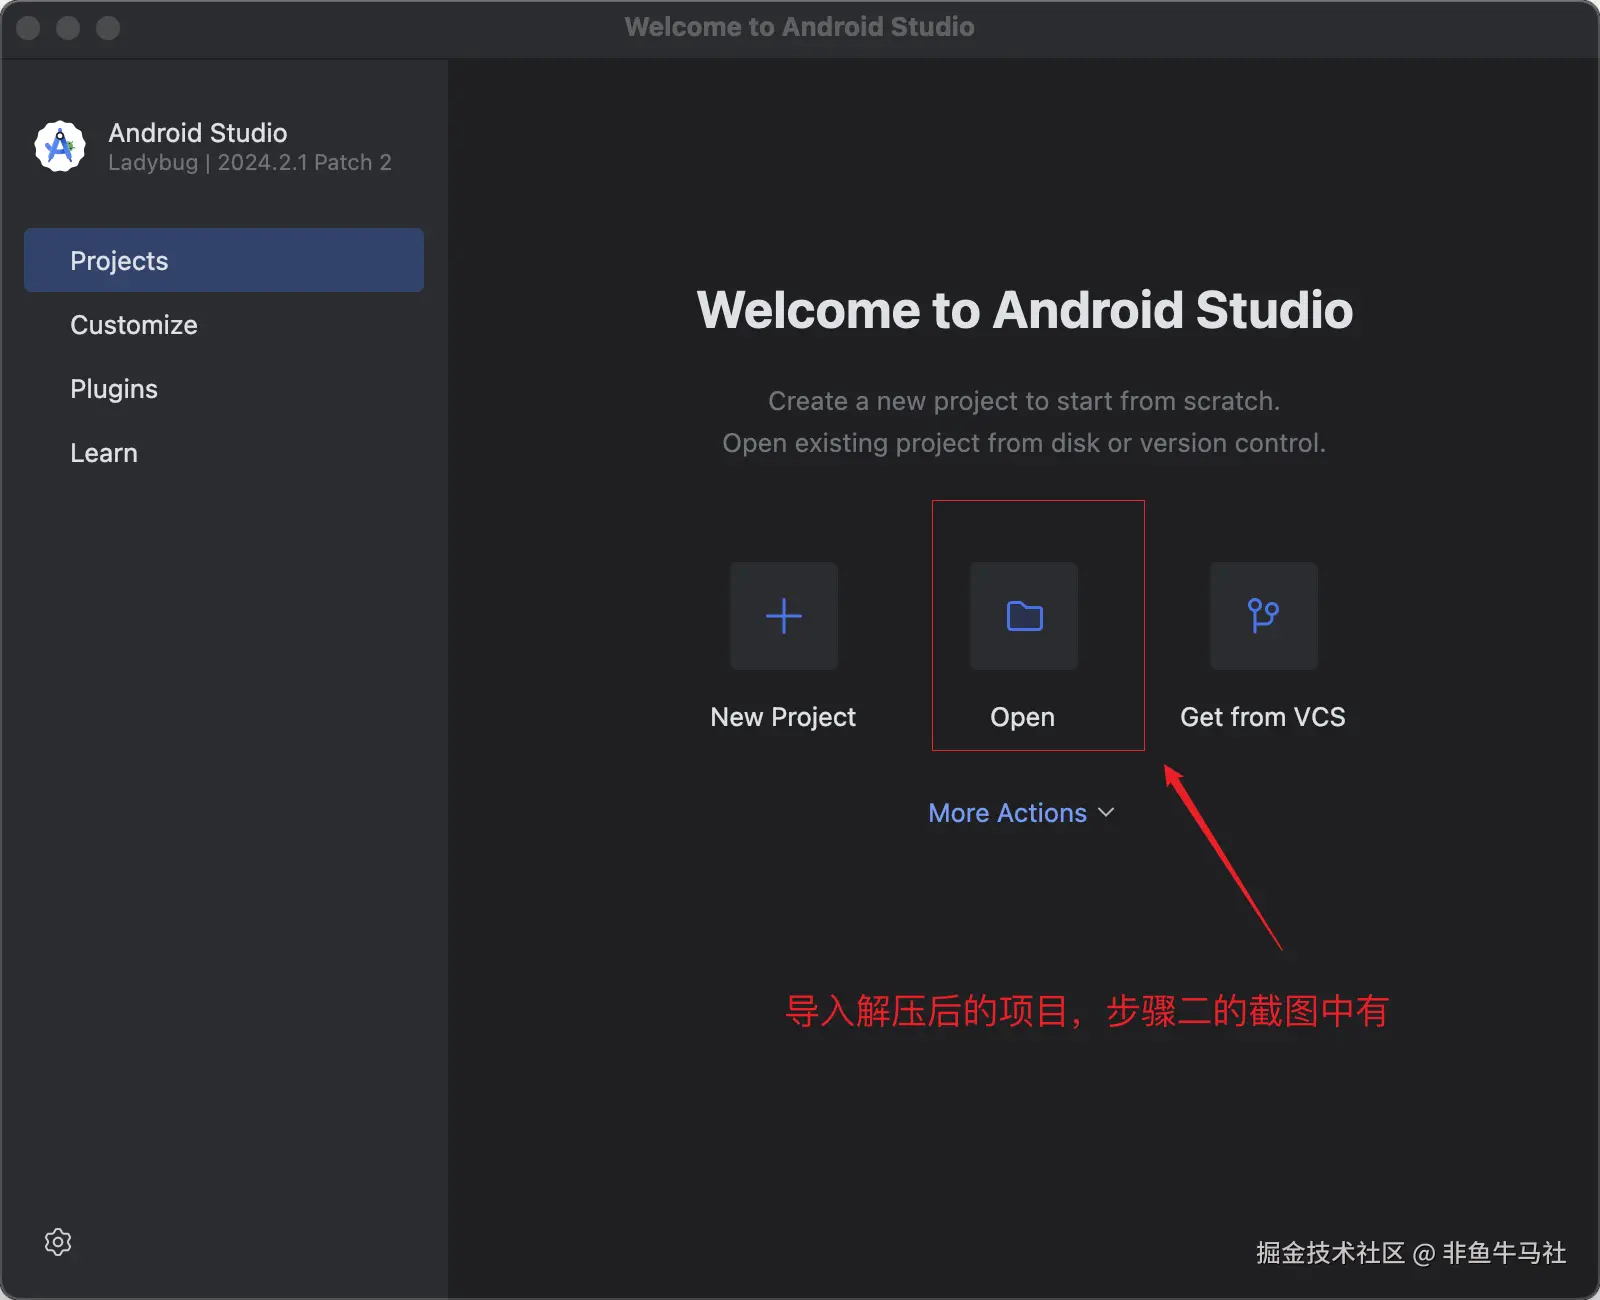This screenshot has width=1600, height=1300.
Task: Click the Android Studio name in sidebar
Action: [198, 133]
